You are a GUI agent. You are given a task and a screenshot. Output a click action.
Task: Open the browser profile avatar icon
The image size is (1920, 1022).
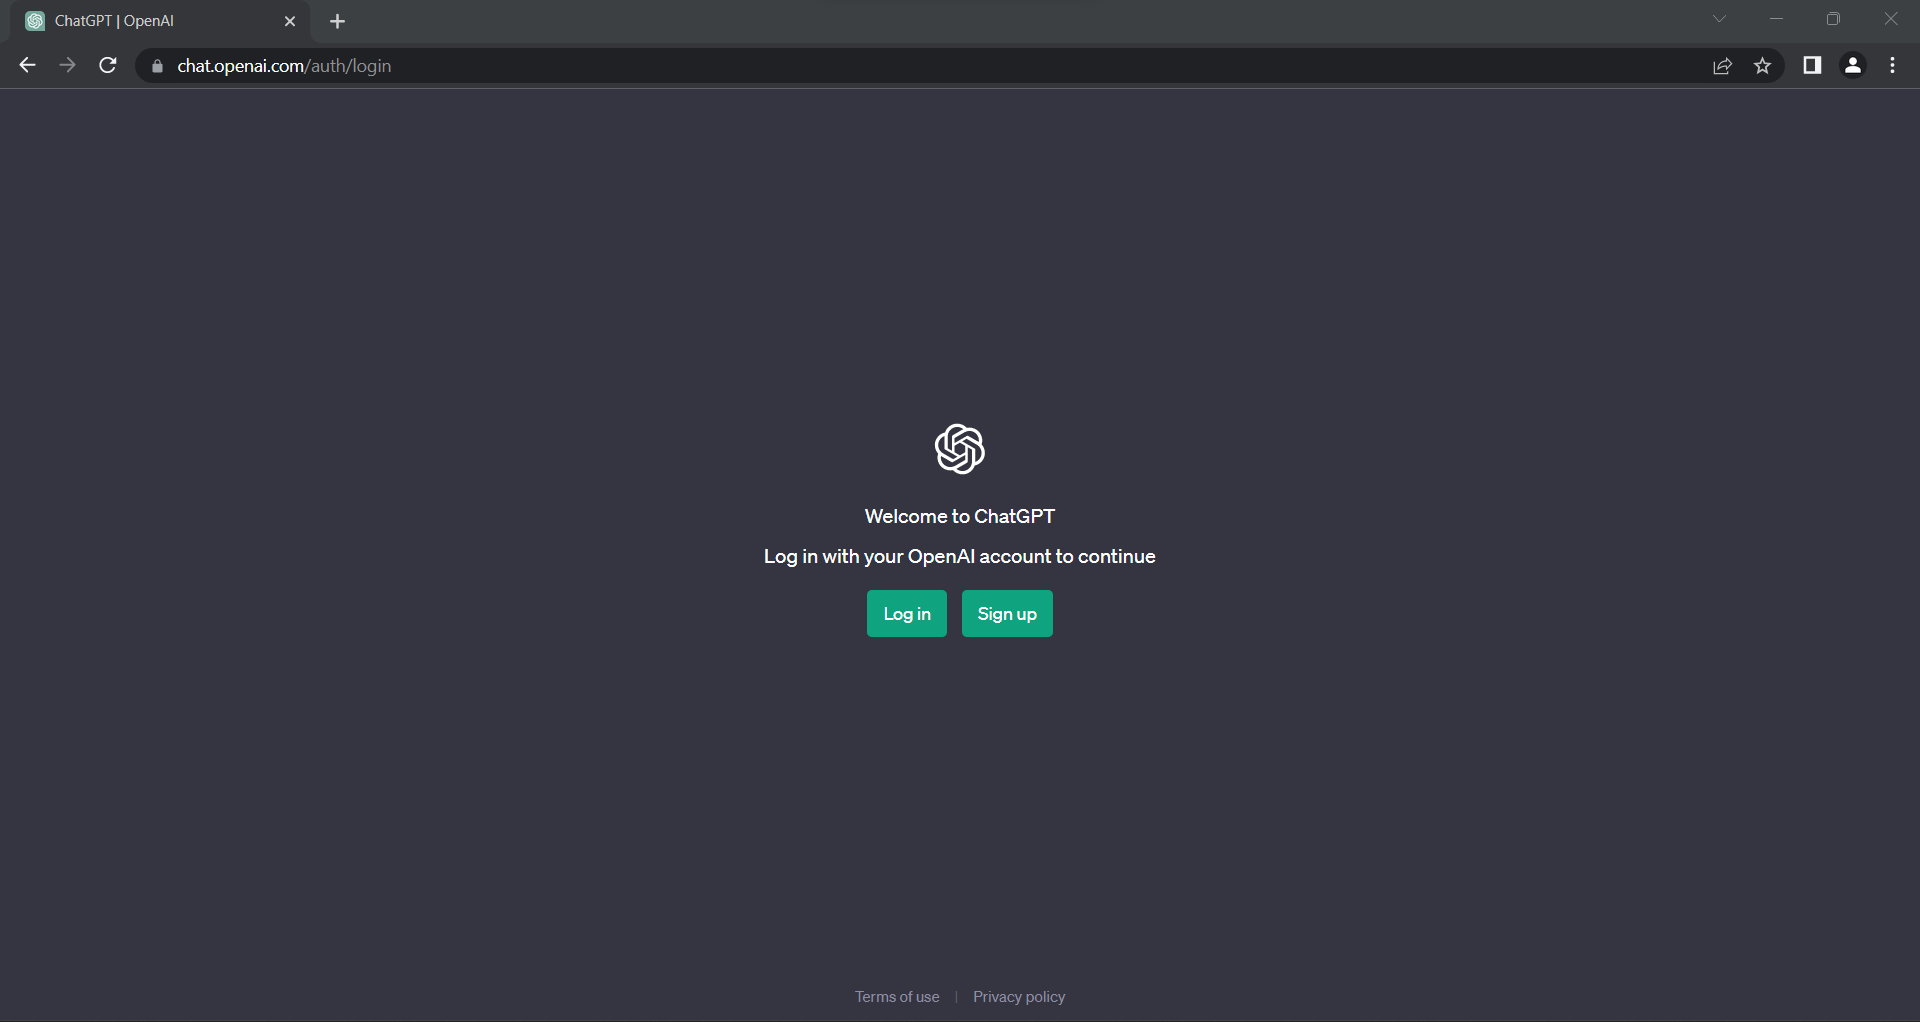(1853, 66)
